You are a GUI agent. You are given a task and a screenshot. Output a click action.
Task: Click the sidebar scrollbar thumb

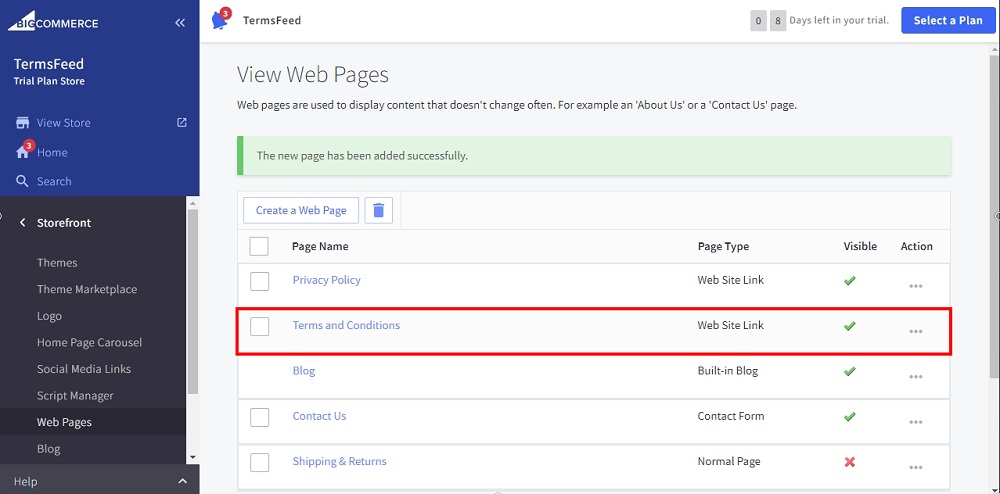coord(193,301)
